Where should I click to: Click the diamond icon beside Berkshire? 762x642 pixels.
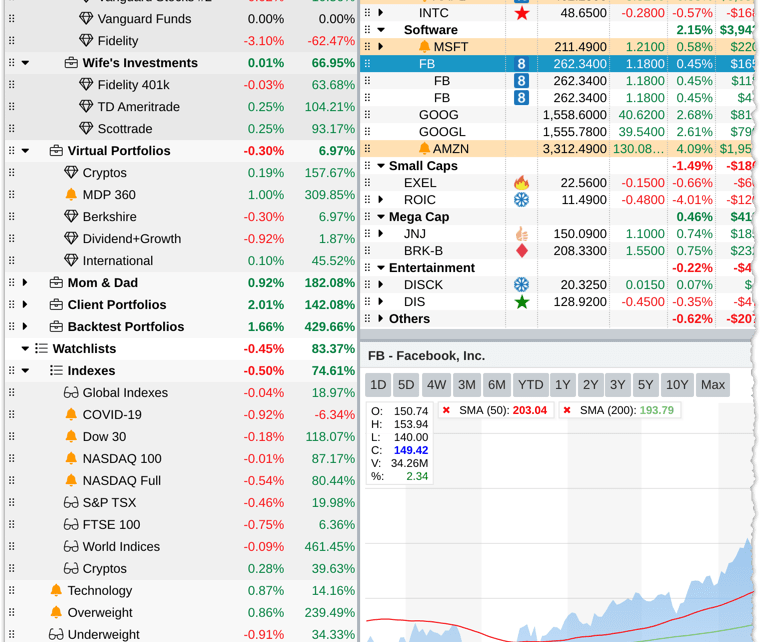[x=71, y=216]
